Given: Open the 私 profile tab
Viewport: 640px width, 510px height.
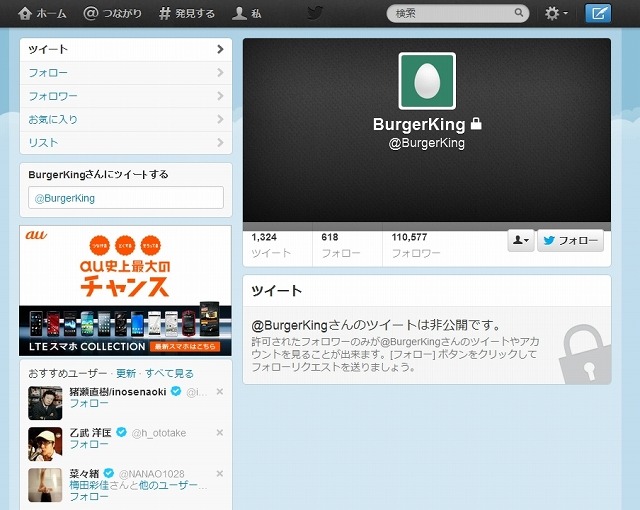Looking at the screenshot, I should coord(247,13).
